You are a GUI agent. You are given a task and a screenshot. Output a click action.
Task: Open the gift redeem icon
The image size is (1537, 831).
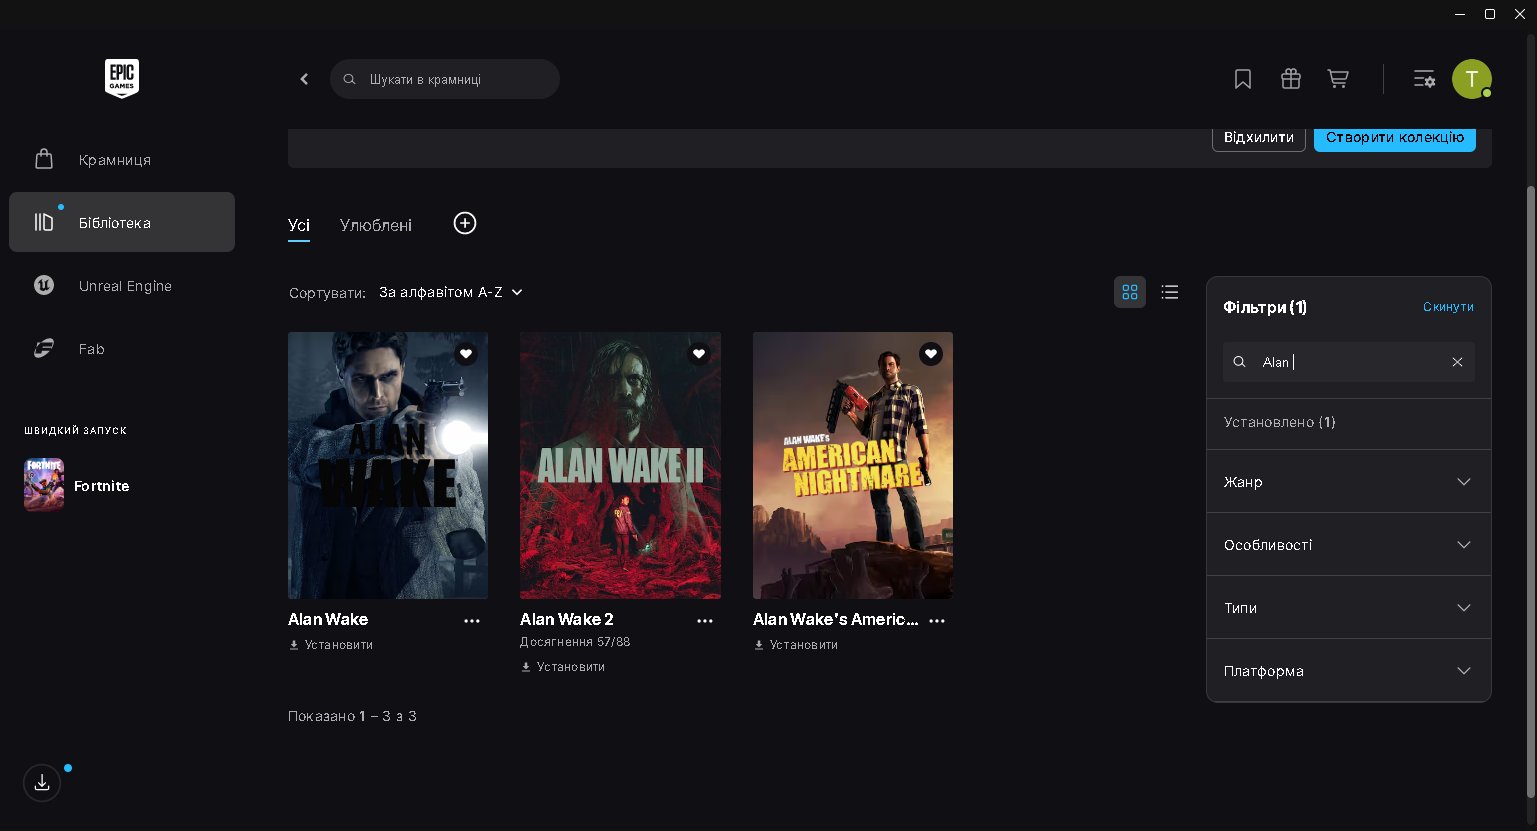1291,79
